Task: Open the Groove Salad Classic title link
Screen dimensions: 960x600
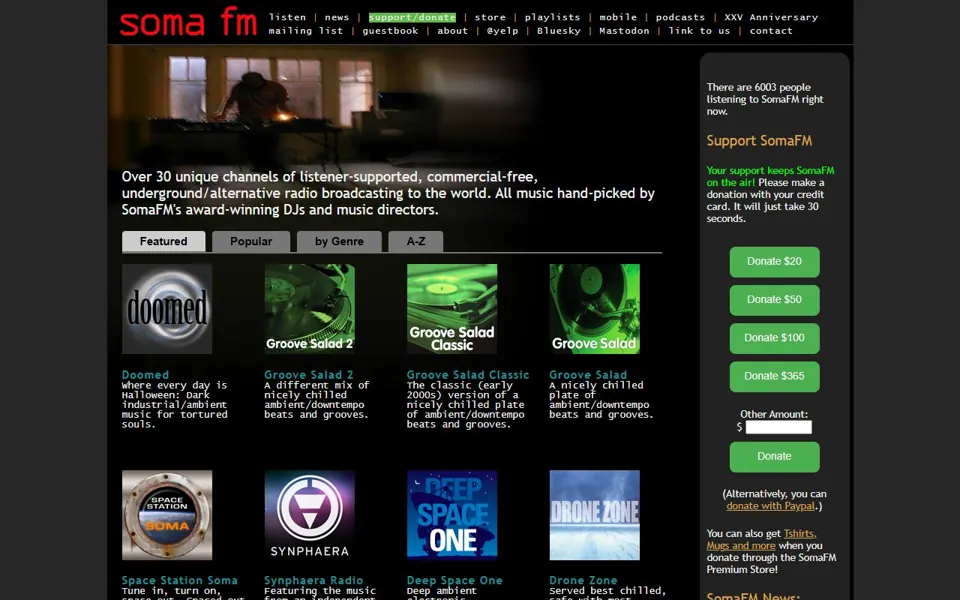Action: tap(468, 375)
